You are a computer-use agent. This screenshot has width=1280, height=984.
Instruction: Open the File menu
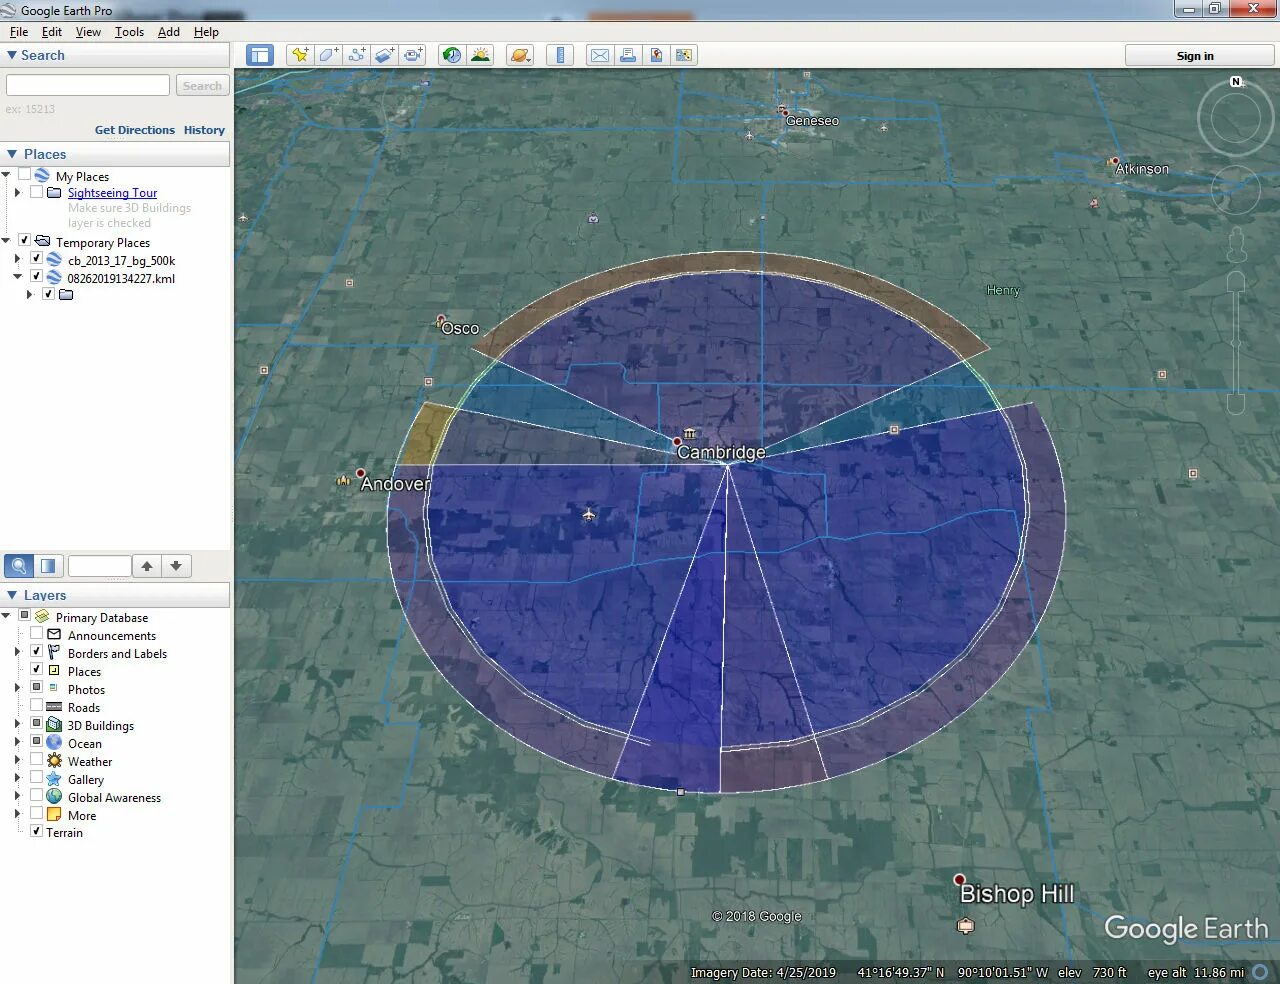(x=19, y=32)
